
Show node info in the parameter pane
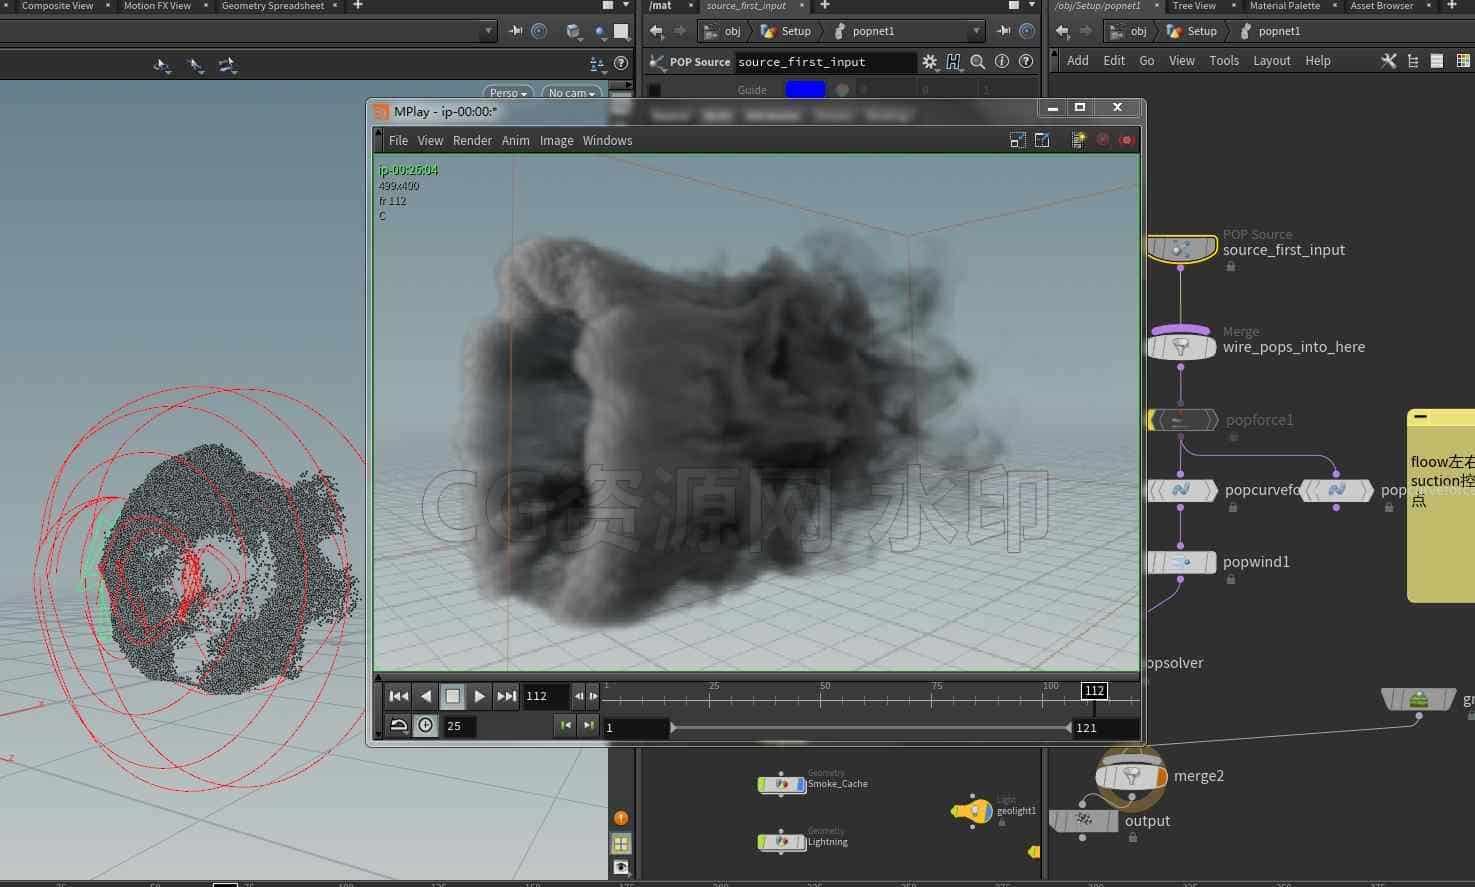pyautogui.click(x=1002, y=62)
